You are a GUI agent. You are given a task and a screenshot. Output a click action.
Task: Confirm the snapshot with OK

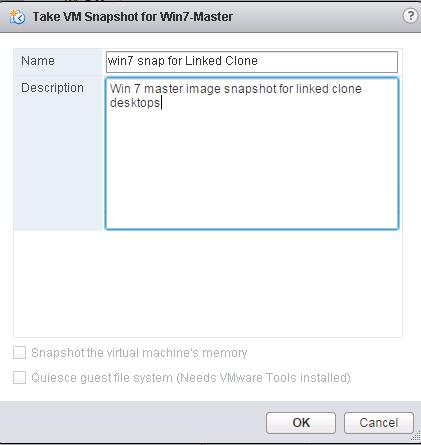[x=301, y=423]
